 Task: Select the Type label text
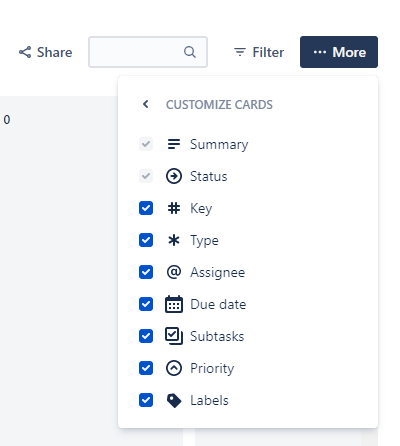click(x=204, y=241)
